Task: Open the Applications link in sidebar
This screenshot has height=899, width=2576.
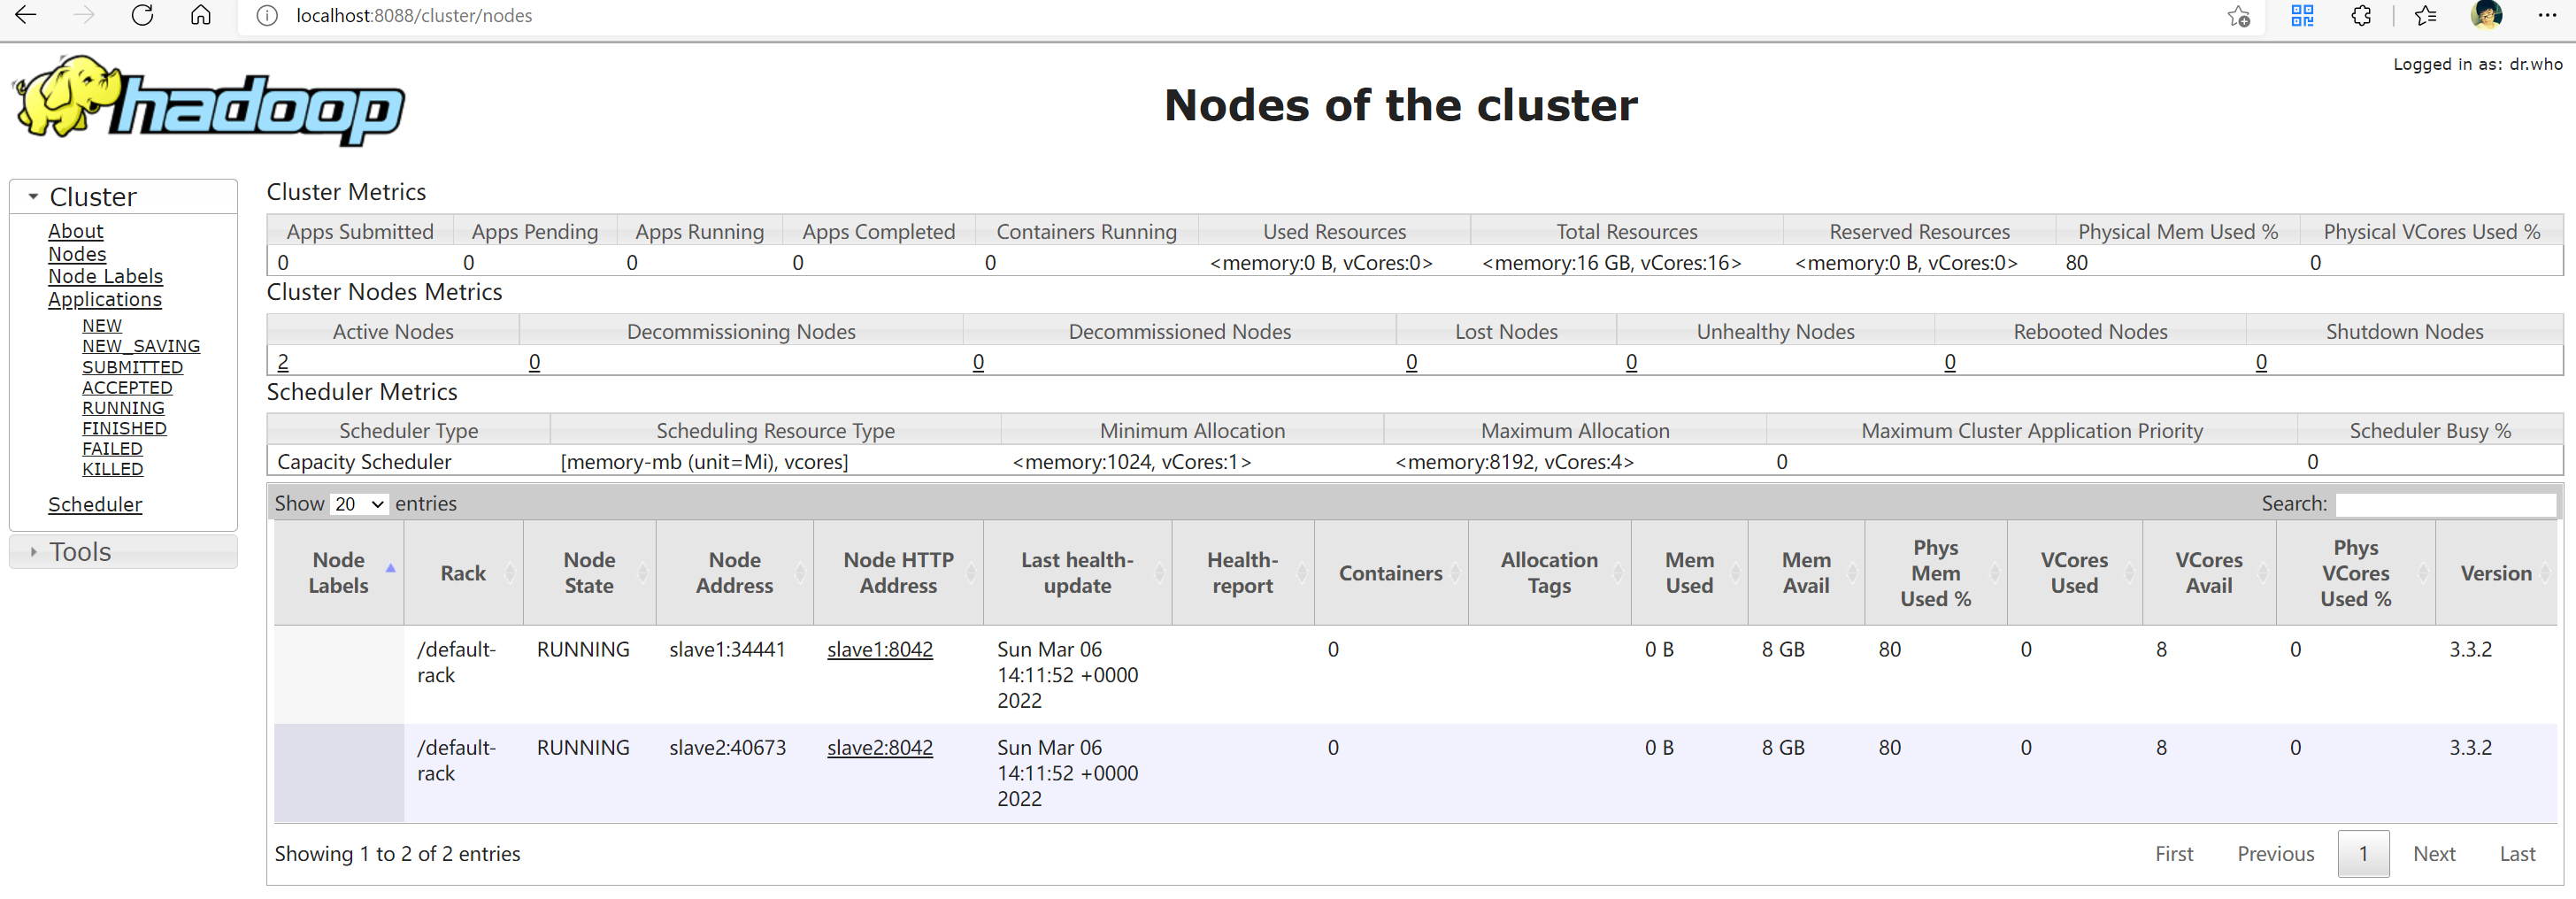Action: [x=105, y=299]
